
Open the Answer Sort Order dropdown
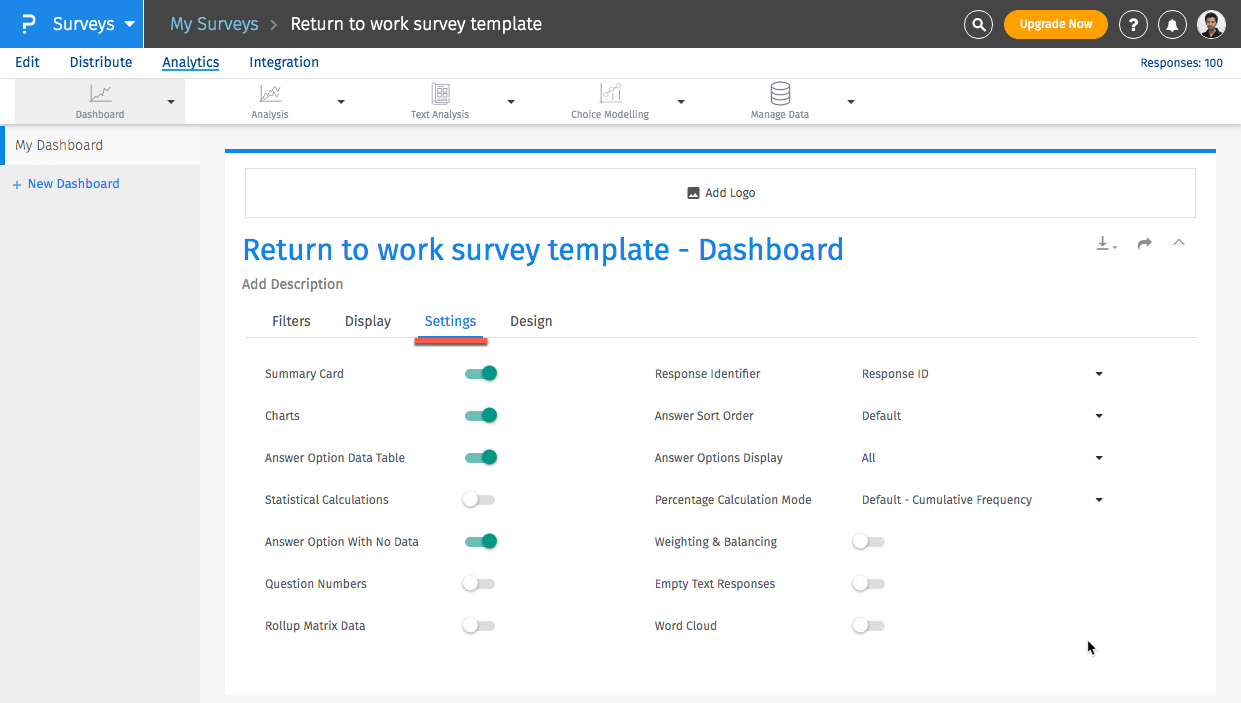point(1098,415)
